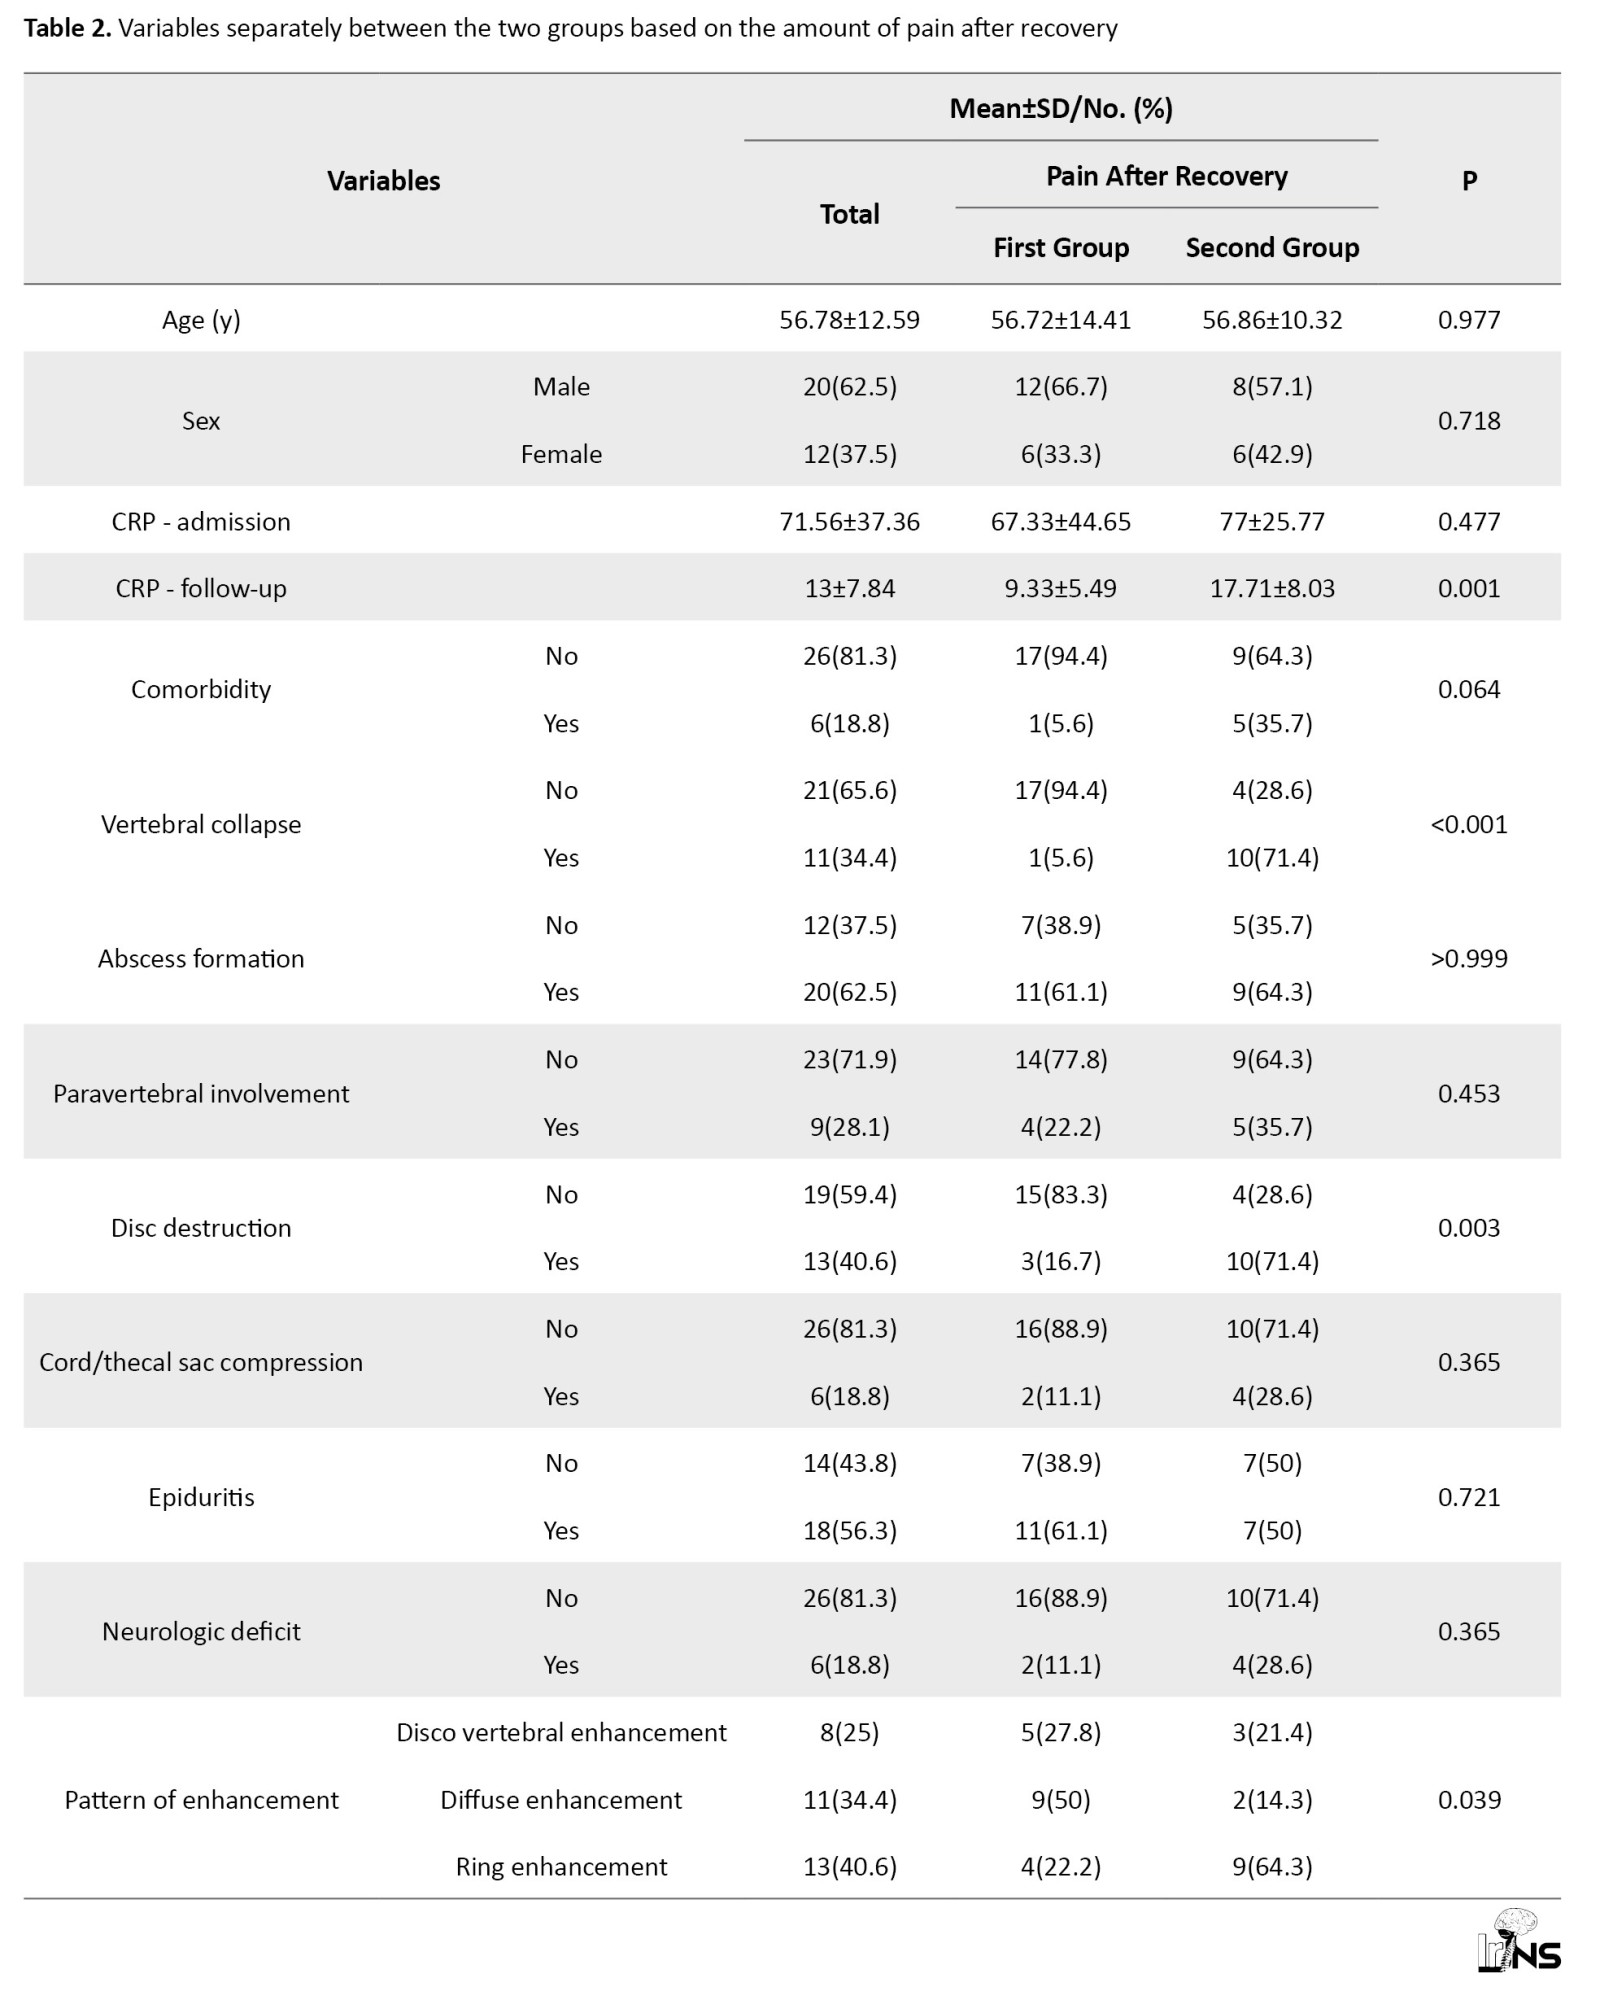
Task: Click the Pain After Recovery header
Action: pyautogui.click(x=1166, y=177)
